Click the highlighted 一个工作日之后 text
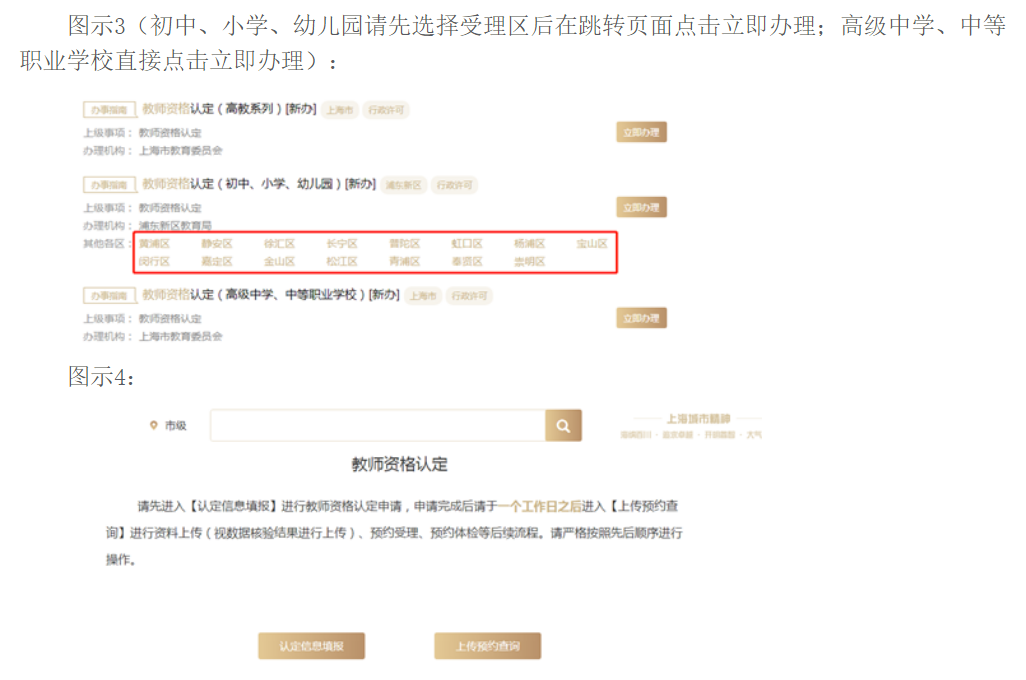Viewport: 1026px width, 680px height. [540, 506]
